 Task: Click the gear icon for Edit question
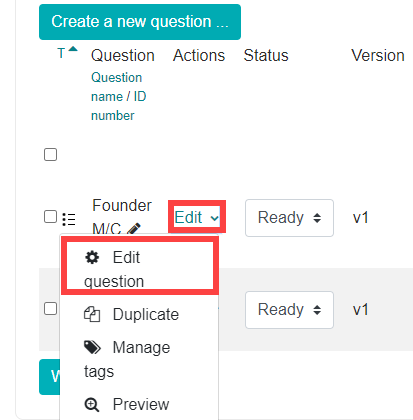click(92, 258)
